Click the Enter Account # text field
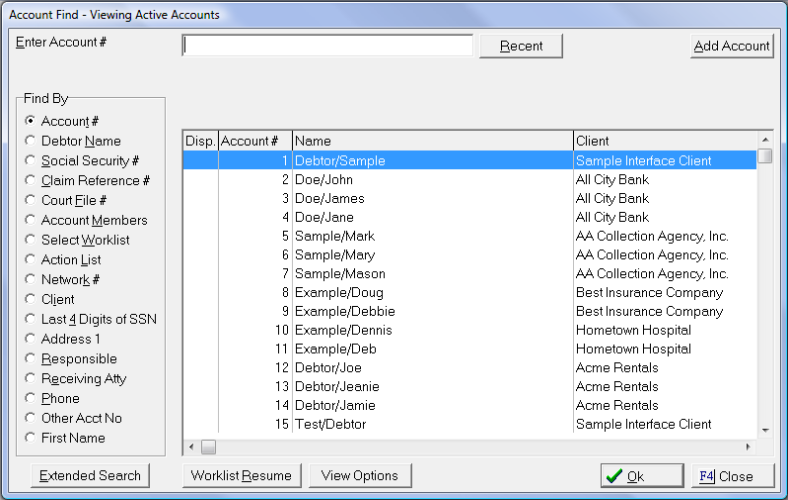Viewport: 788px width, 500px height. tap(327, 46)
